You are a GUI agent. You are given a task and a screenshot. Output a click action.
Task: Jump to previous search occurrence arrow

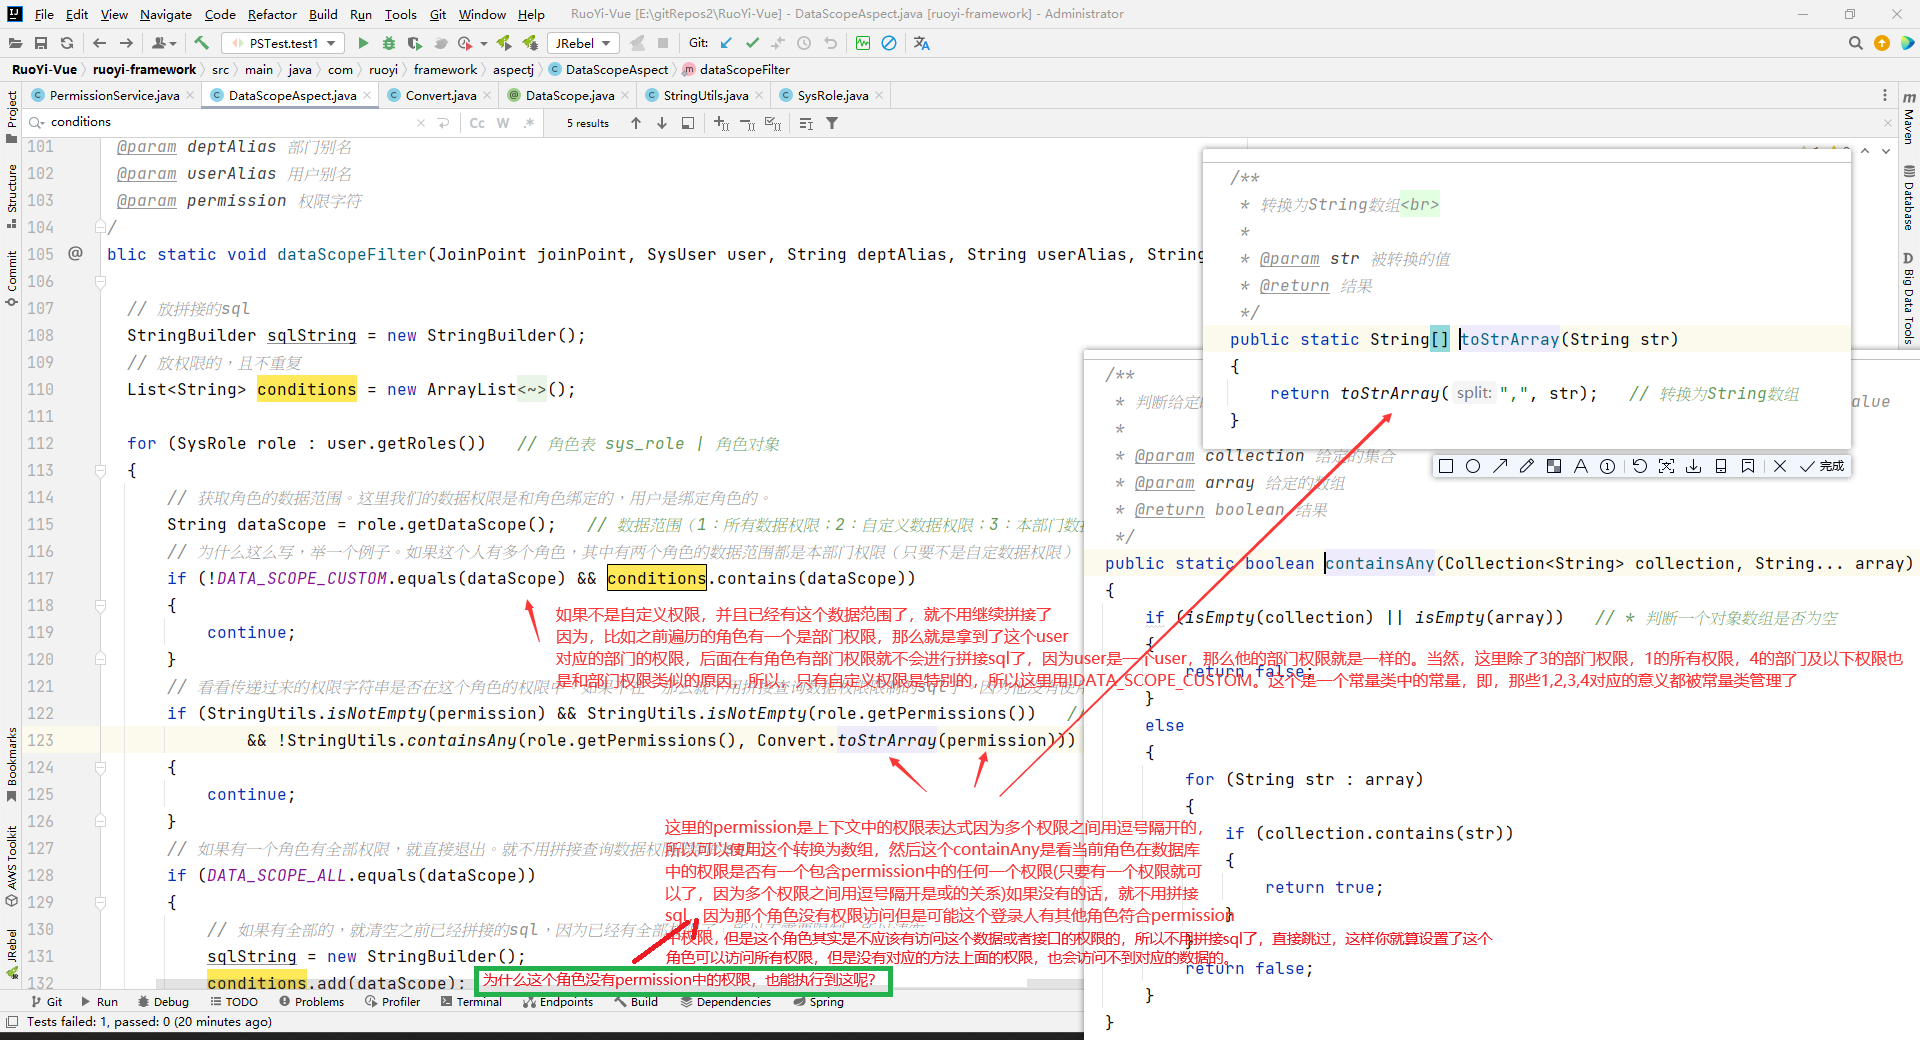[636, 123]
